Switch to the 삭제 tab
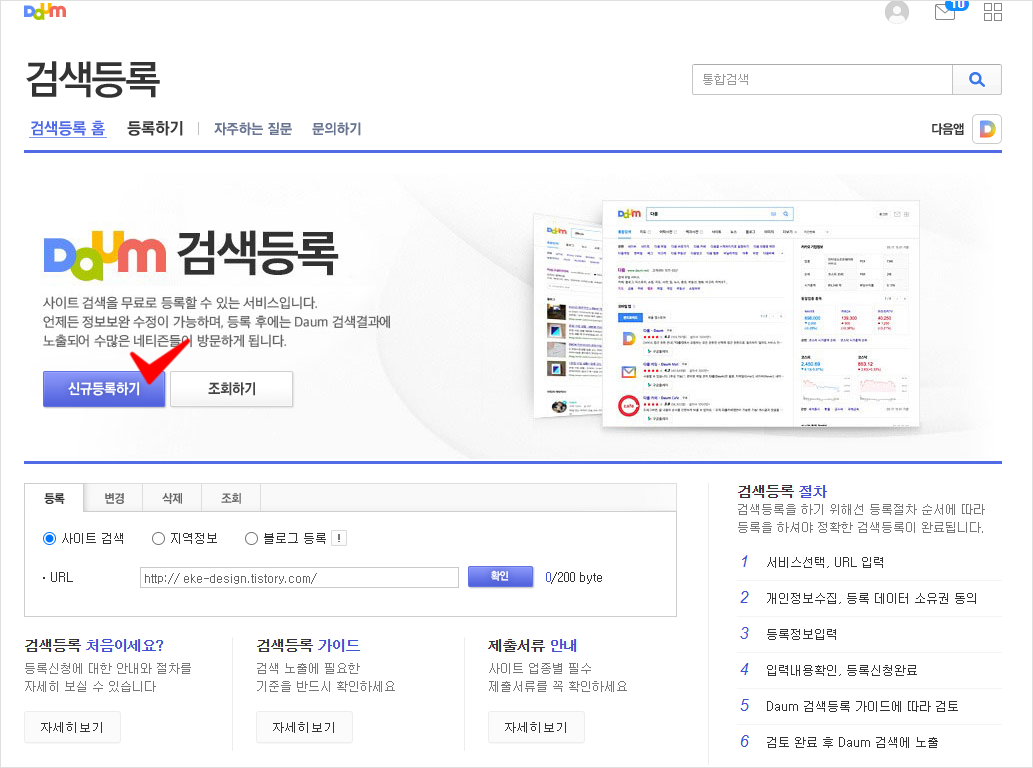The width and height of the screenshot is (1033, 768). [173, 498]
